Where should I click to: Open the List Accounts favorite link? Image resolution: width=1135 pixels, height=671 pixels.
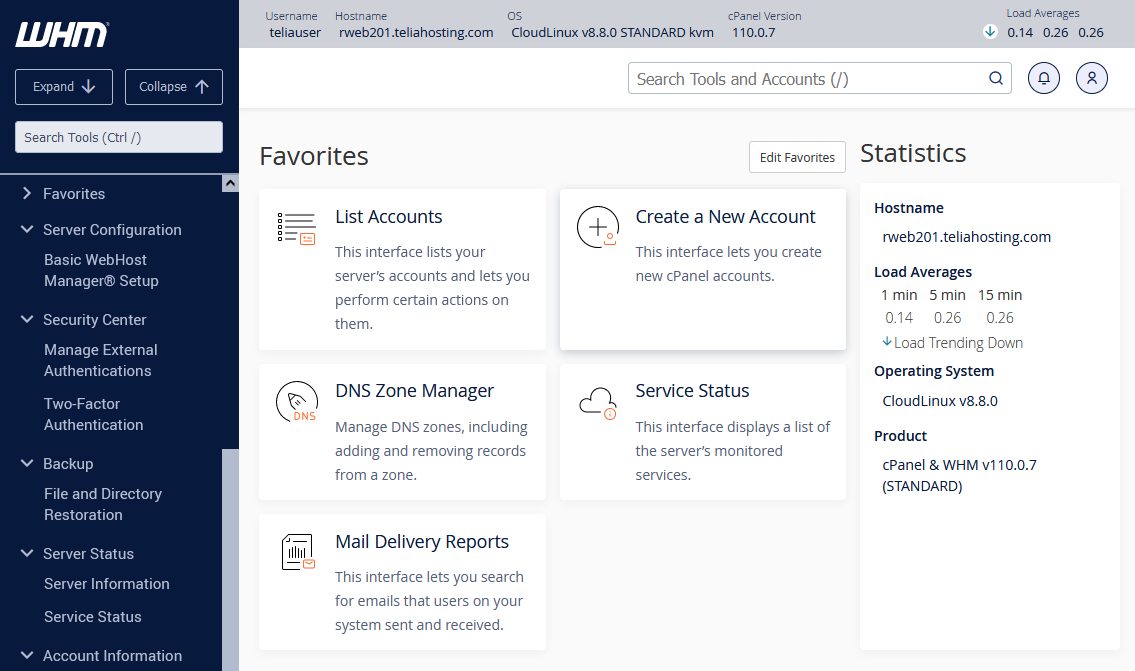click(389, 216)
